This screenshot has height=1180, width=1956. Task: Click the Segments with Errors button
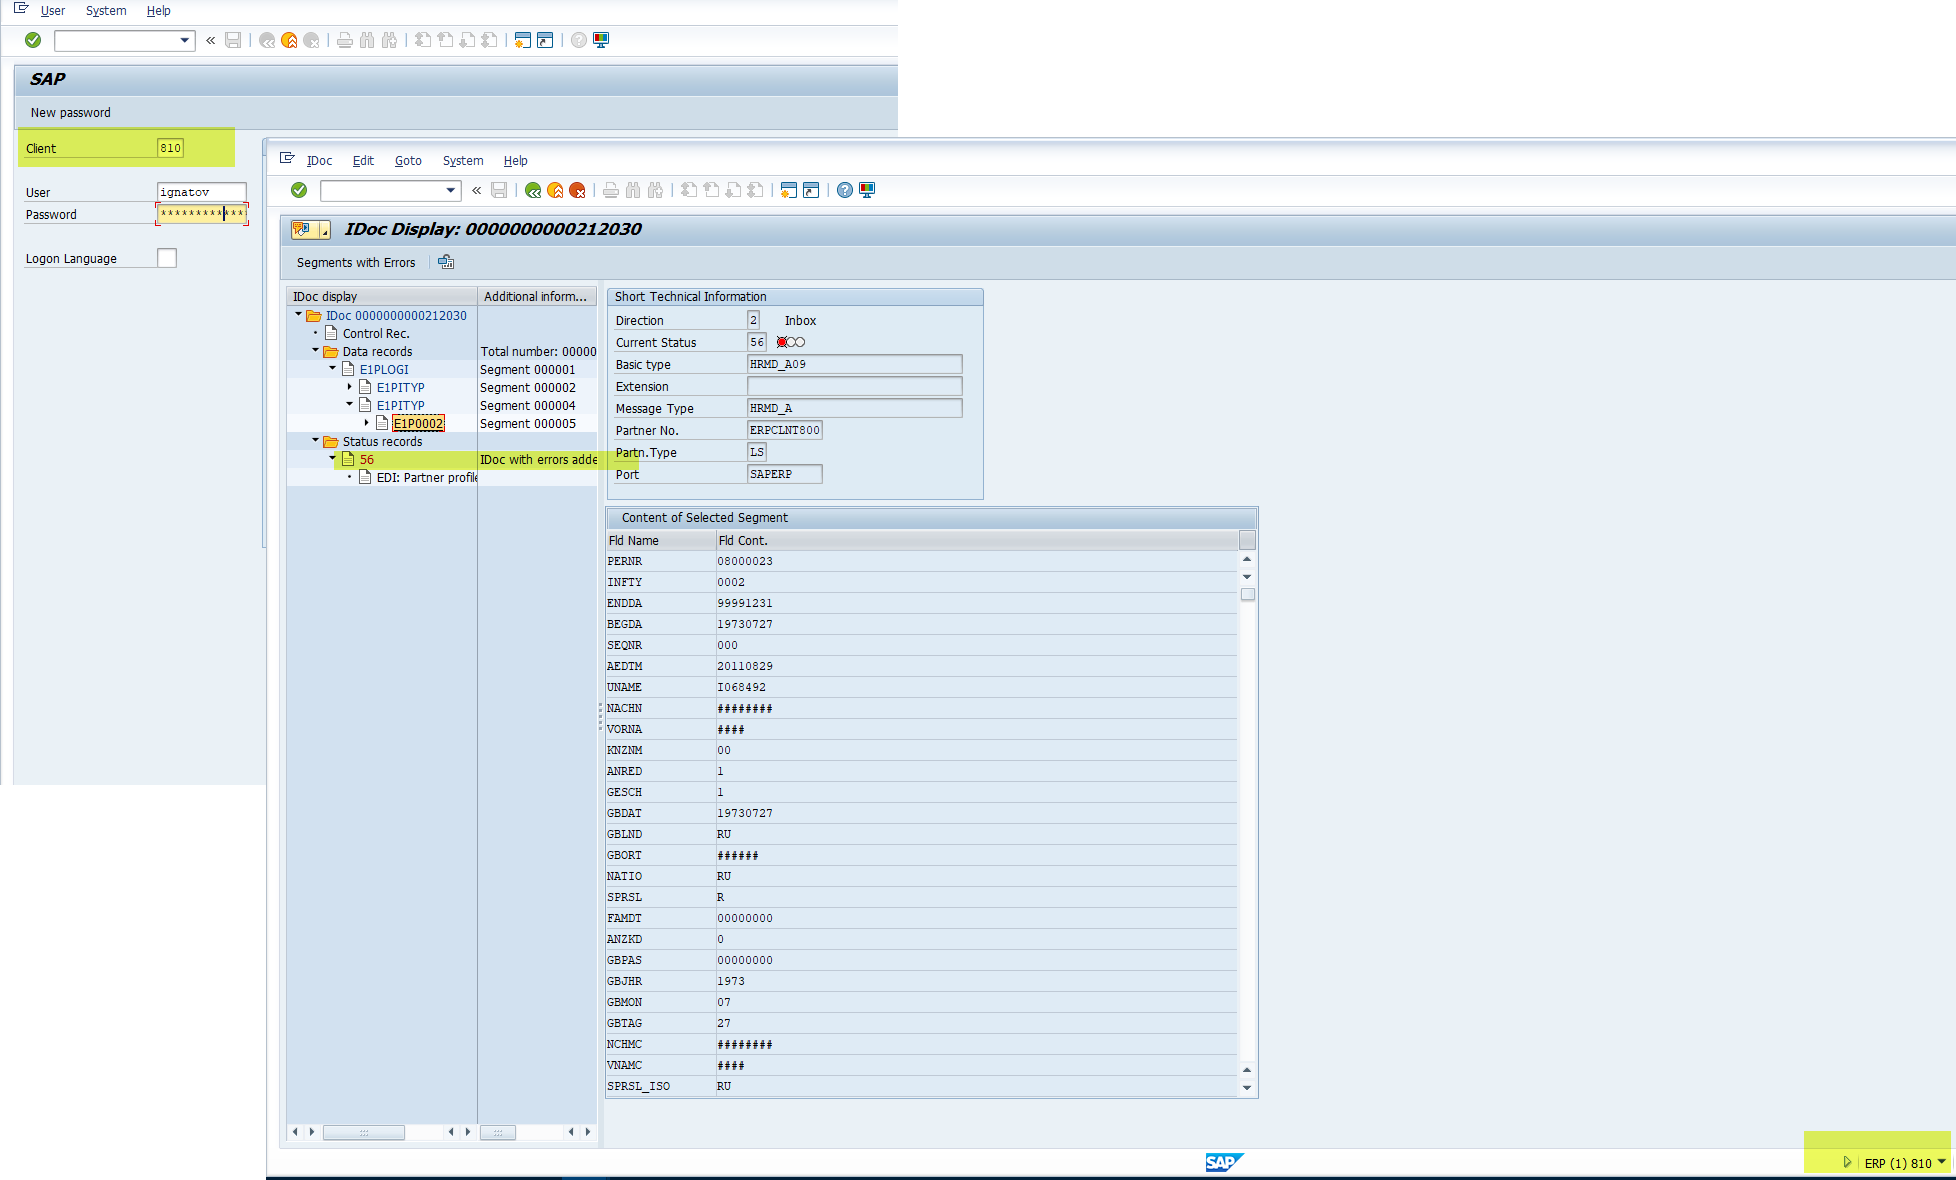[356, 262]
